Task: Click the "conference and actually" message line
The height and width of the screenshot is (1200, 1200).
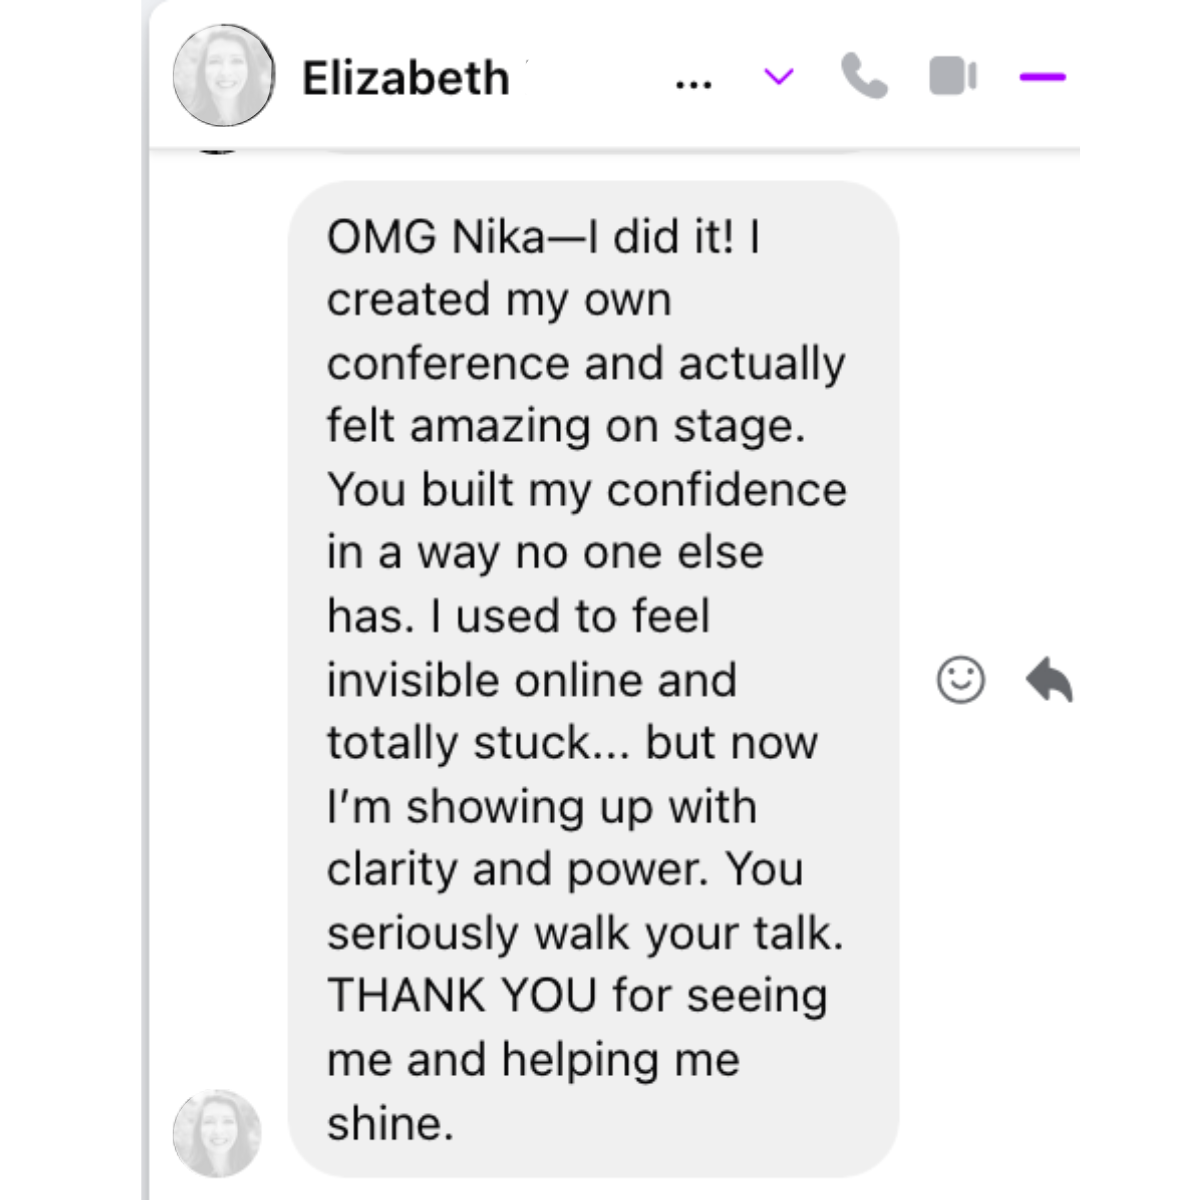Action: pyautogui.click(x=586, y=364)
